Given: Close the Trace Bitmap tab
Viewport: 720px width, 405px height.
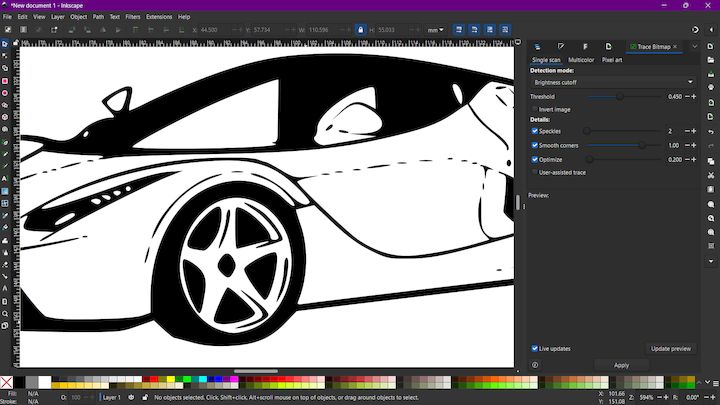Looking at the screenshot, I should click(675, 47).
